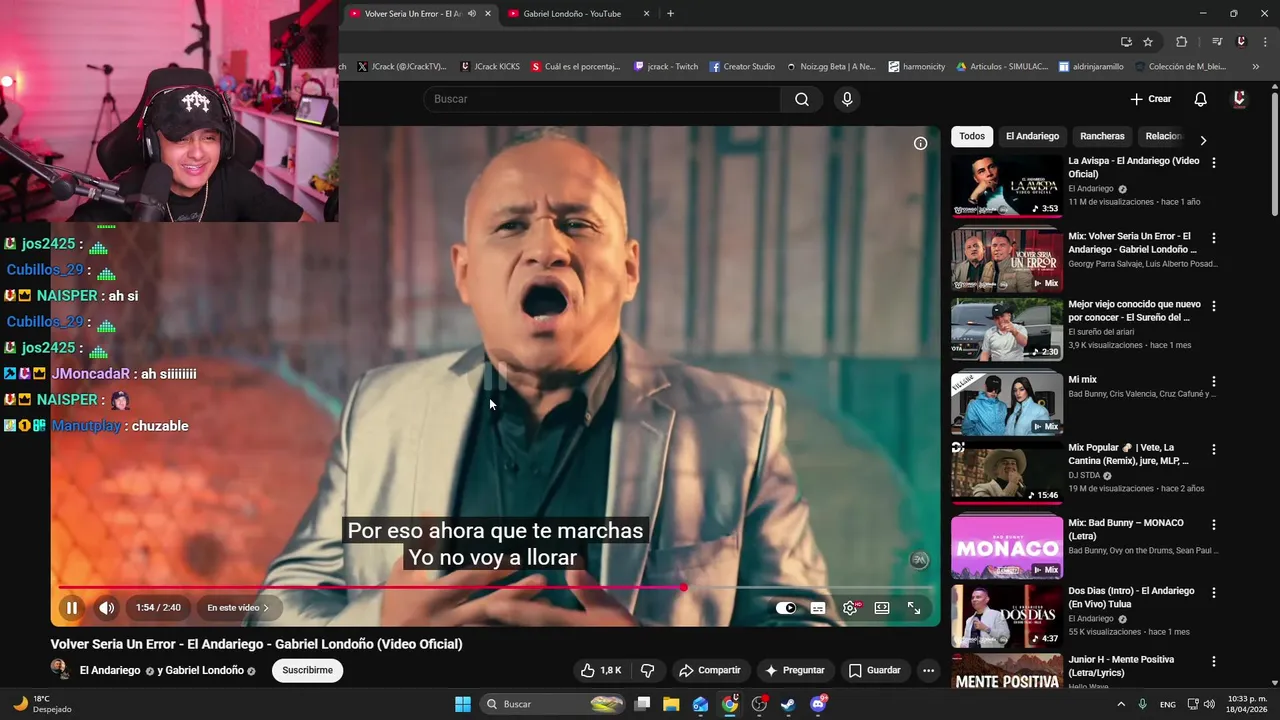
Task: Open options for Dos Dias (Intro) video
Action: 1214,592
